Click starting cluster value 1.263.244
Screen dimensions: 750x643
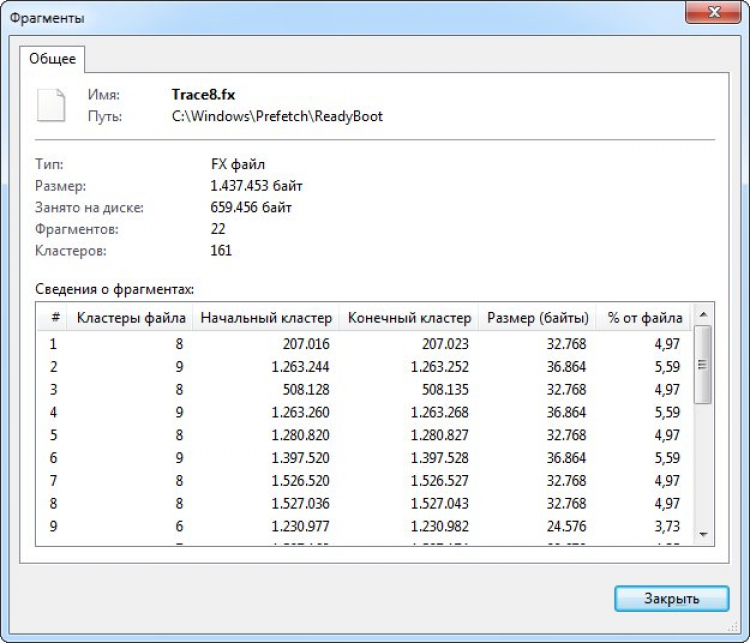[300, 367]
